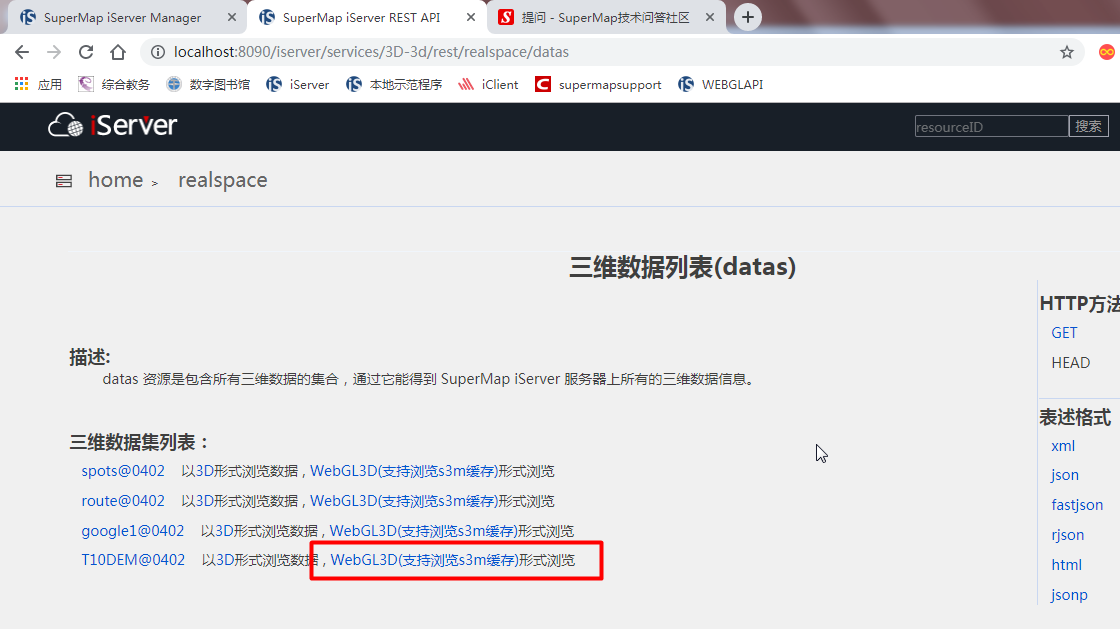Open the google1@0402 dataset link

tap(133, 531)
